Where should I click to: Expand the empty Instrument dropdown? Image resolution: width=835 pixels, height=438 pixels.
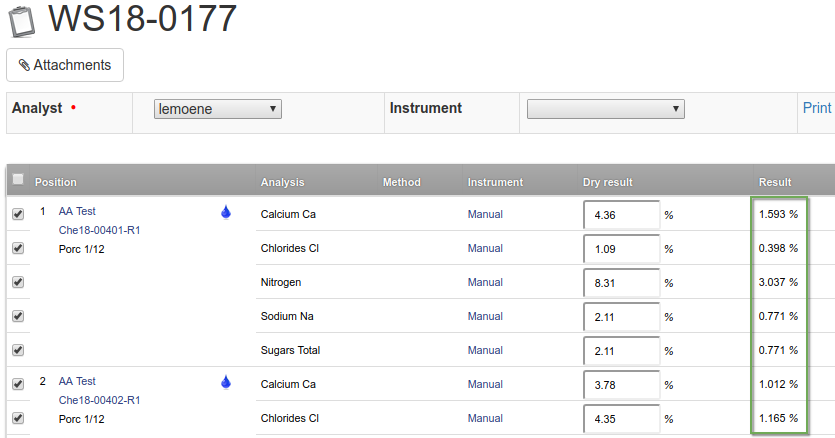tap(604, 109)
